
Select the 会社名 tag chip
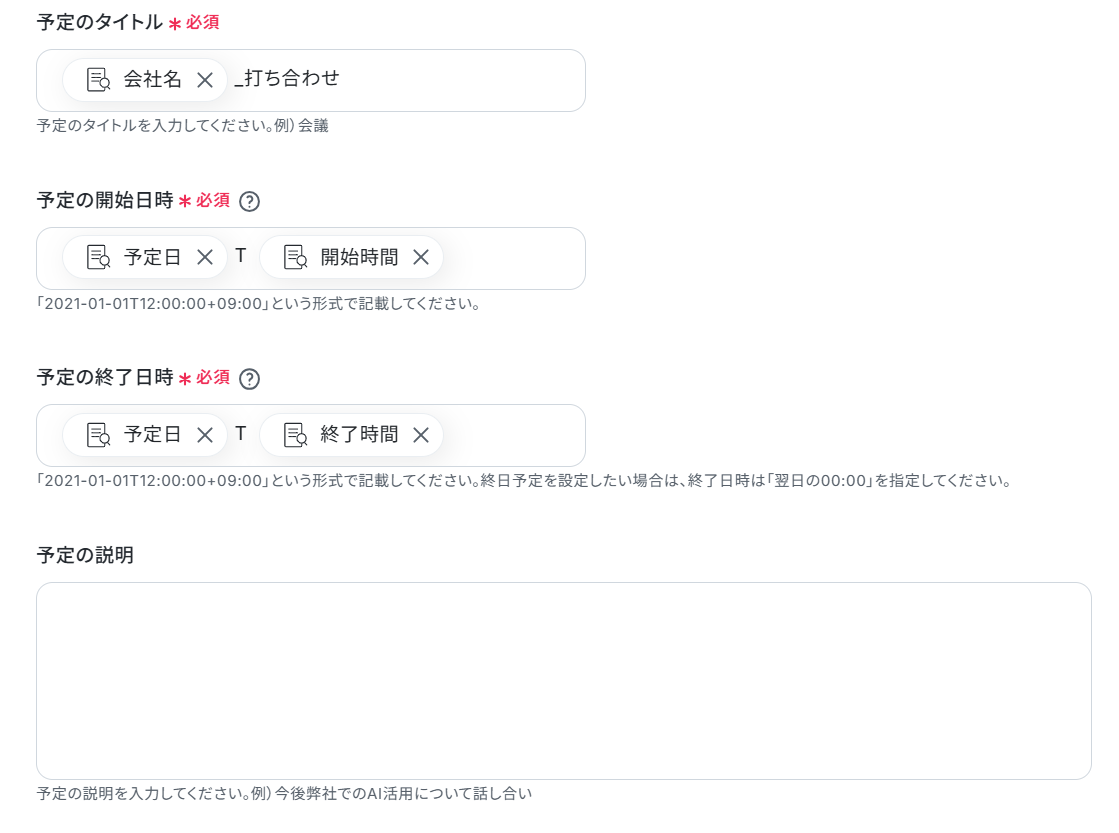click(145, 80)
